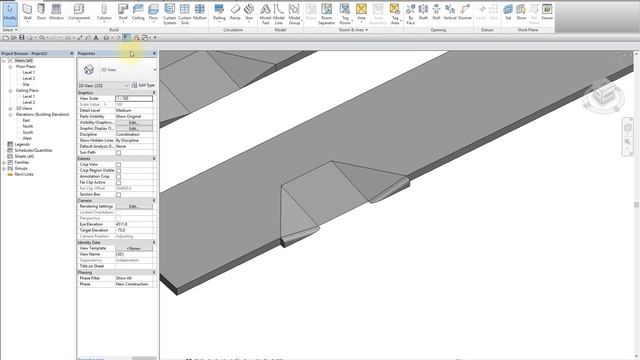Choose the Wall opening tool
Image resolution: width=640 pixels, height=360 pixels.
click(436, 12)
